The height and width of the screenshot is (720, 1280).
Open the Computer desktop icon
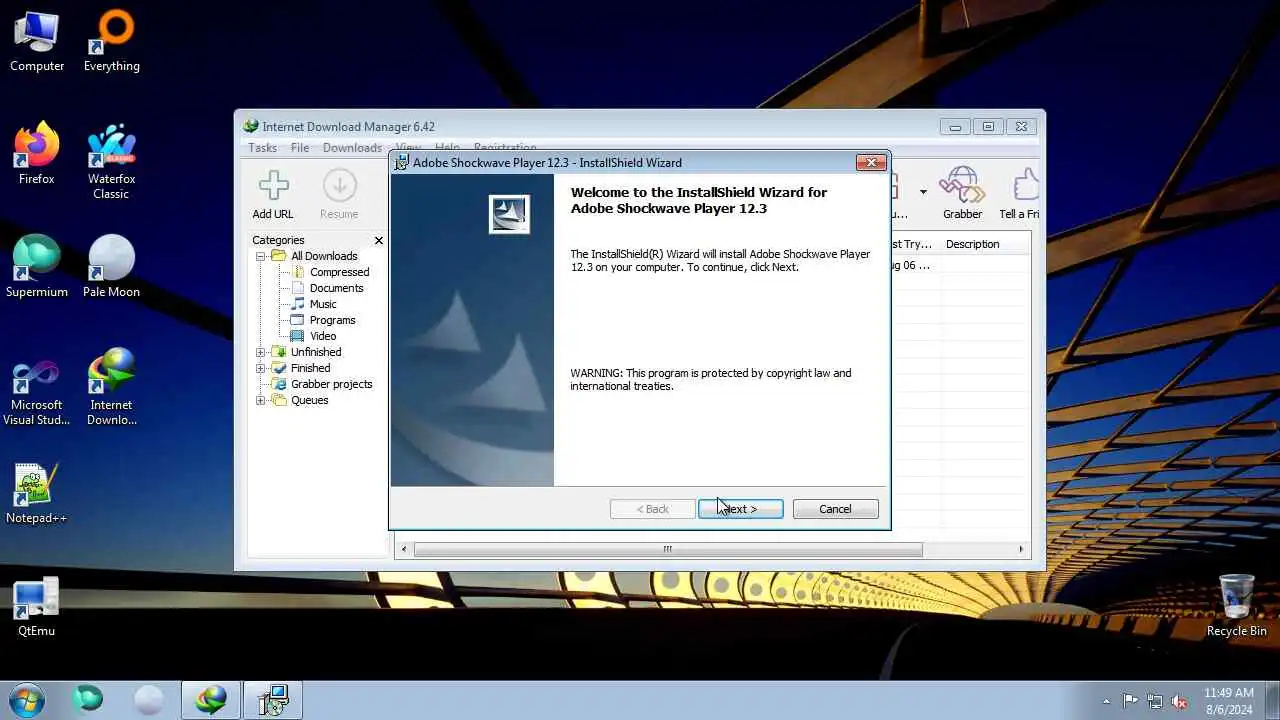pos(37,41)
